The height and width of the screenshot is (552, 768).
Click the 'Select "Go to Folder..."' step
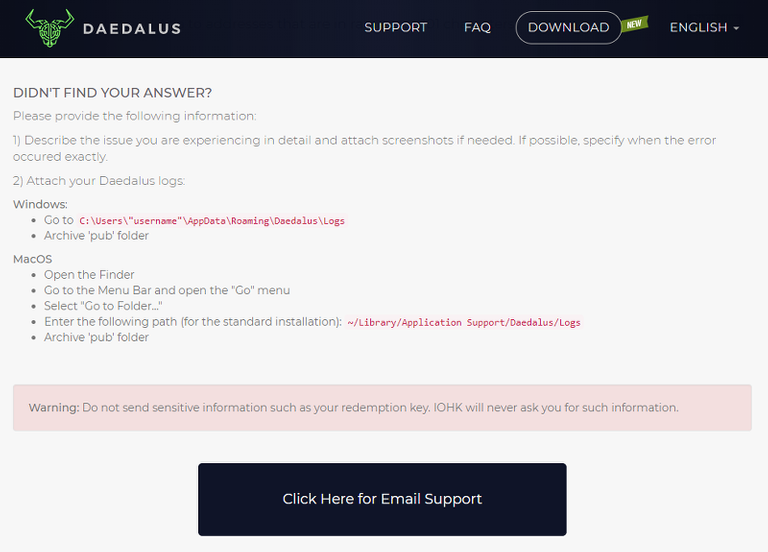click(x=103, y=306)
